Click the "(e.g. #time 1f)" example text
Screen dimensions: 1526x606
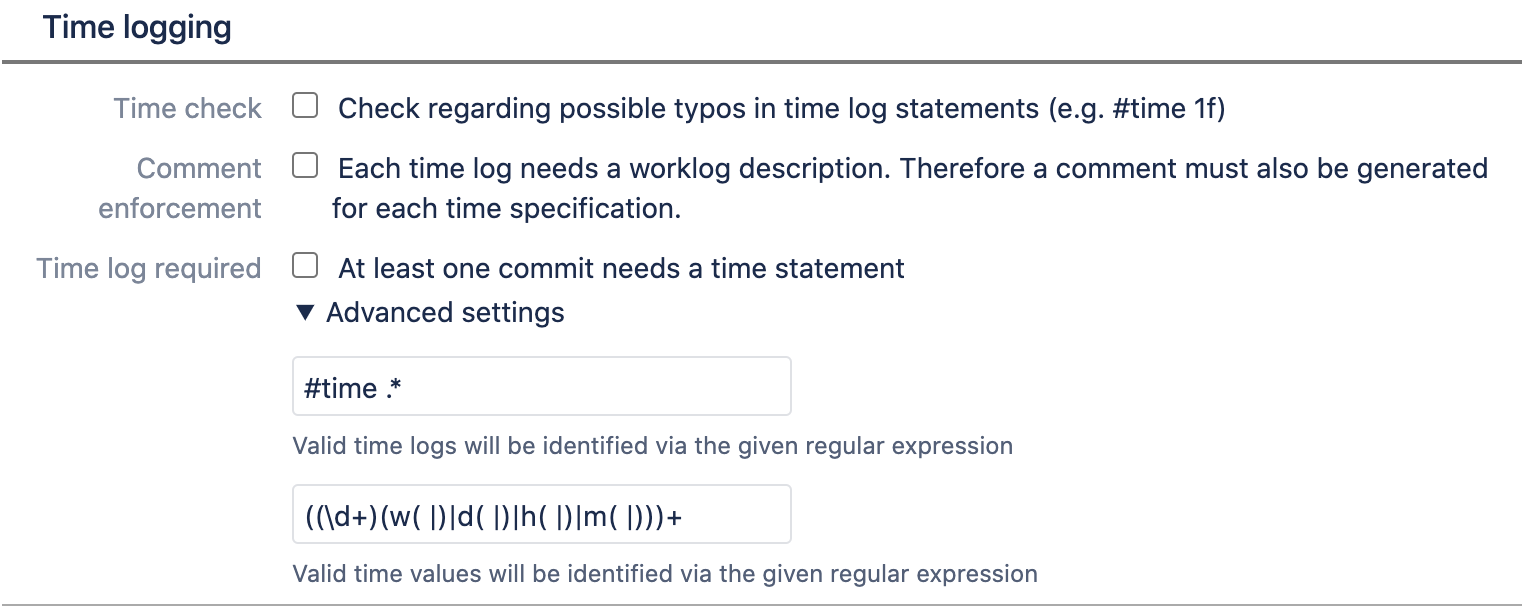(x=1136, y=108)
